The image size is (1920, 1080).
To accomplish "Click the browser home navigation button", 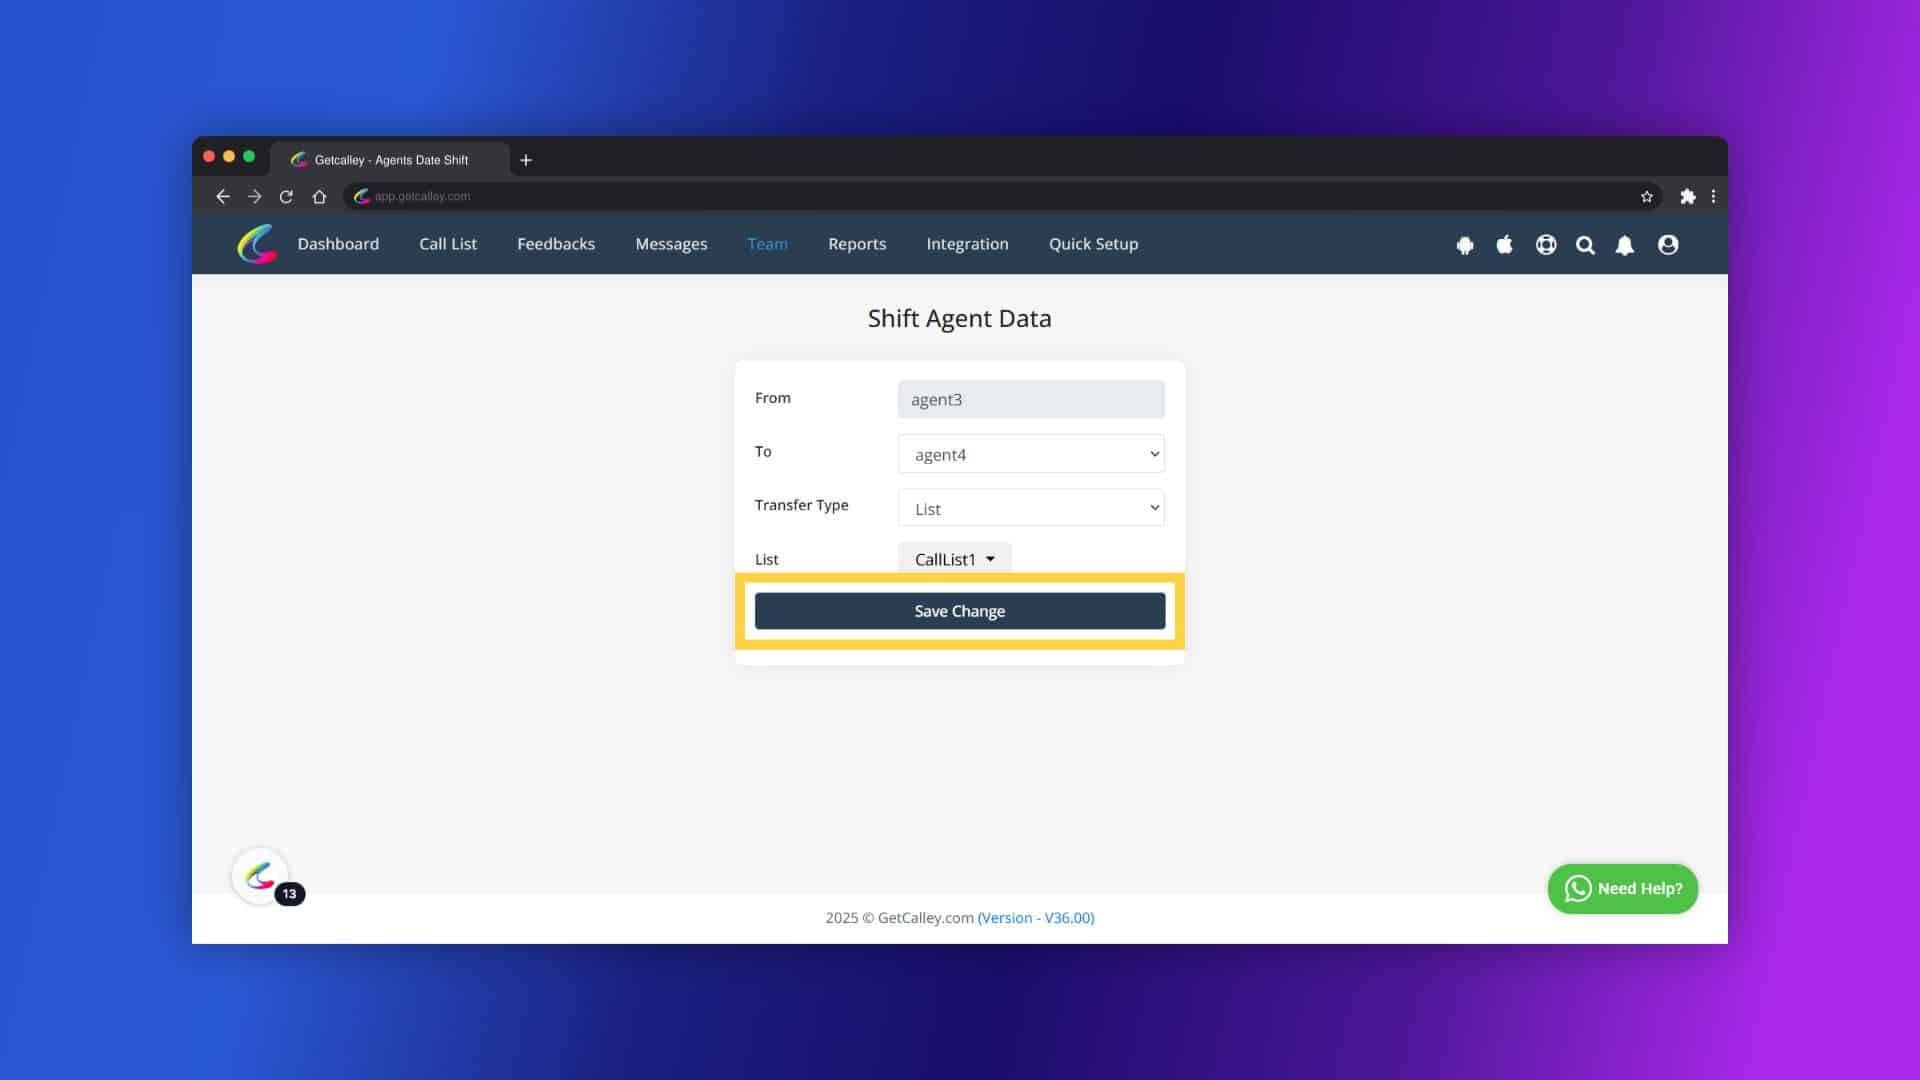I will [320, 196].
